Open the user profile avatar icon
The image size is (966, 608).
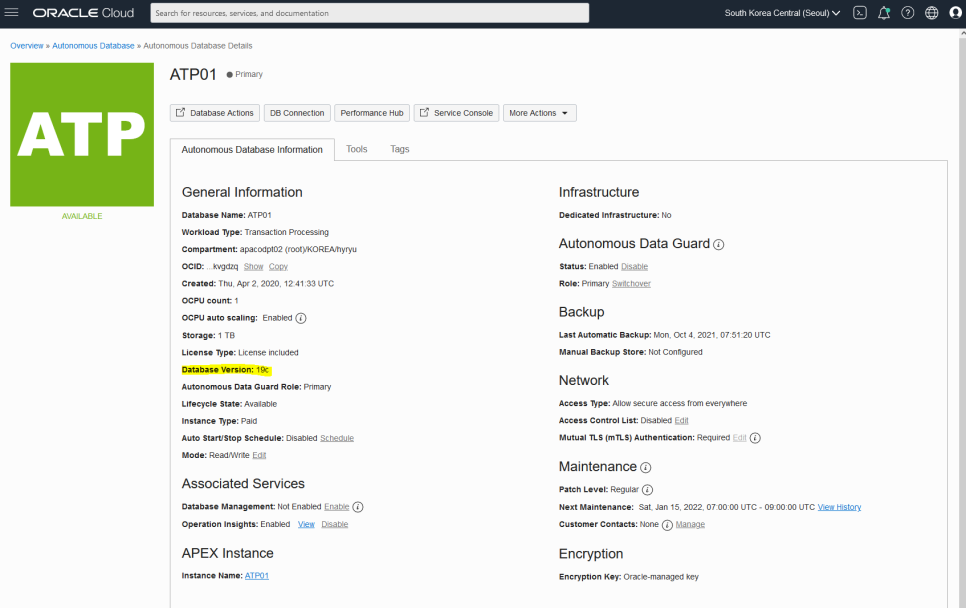pyautogui.click(x=956, y=13)
